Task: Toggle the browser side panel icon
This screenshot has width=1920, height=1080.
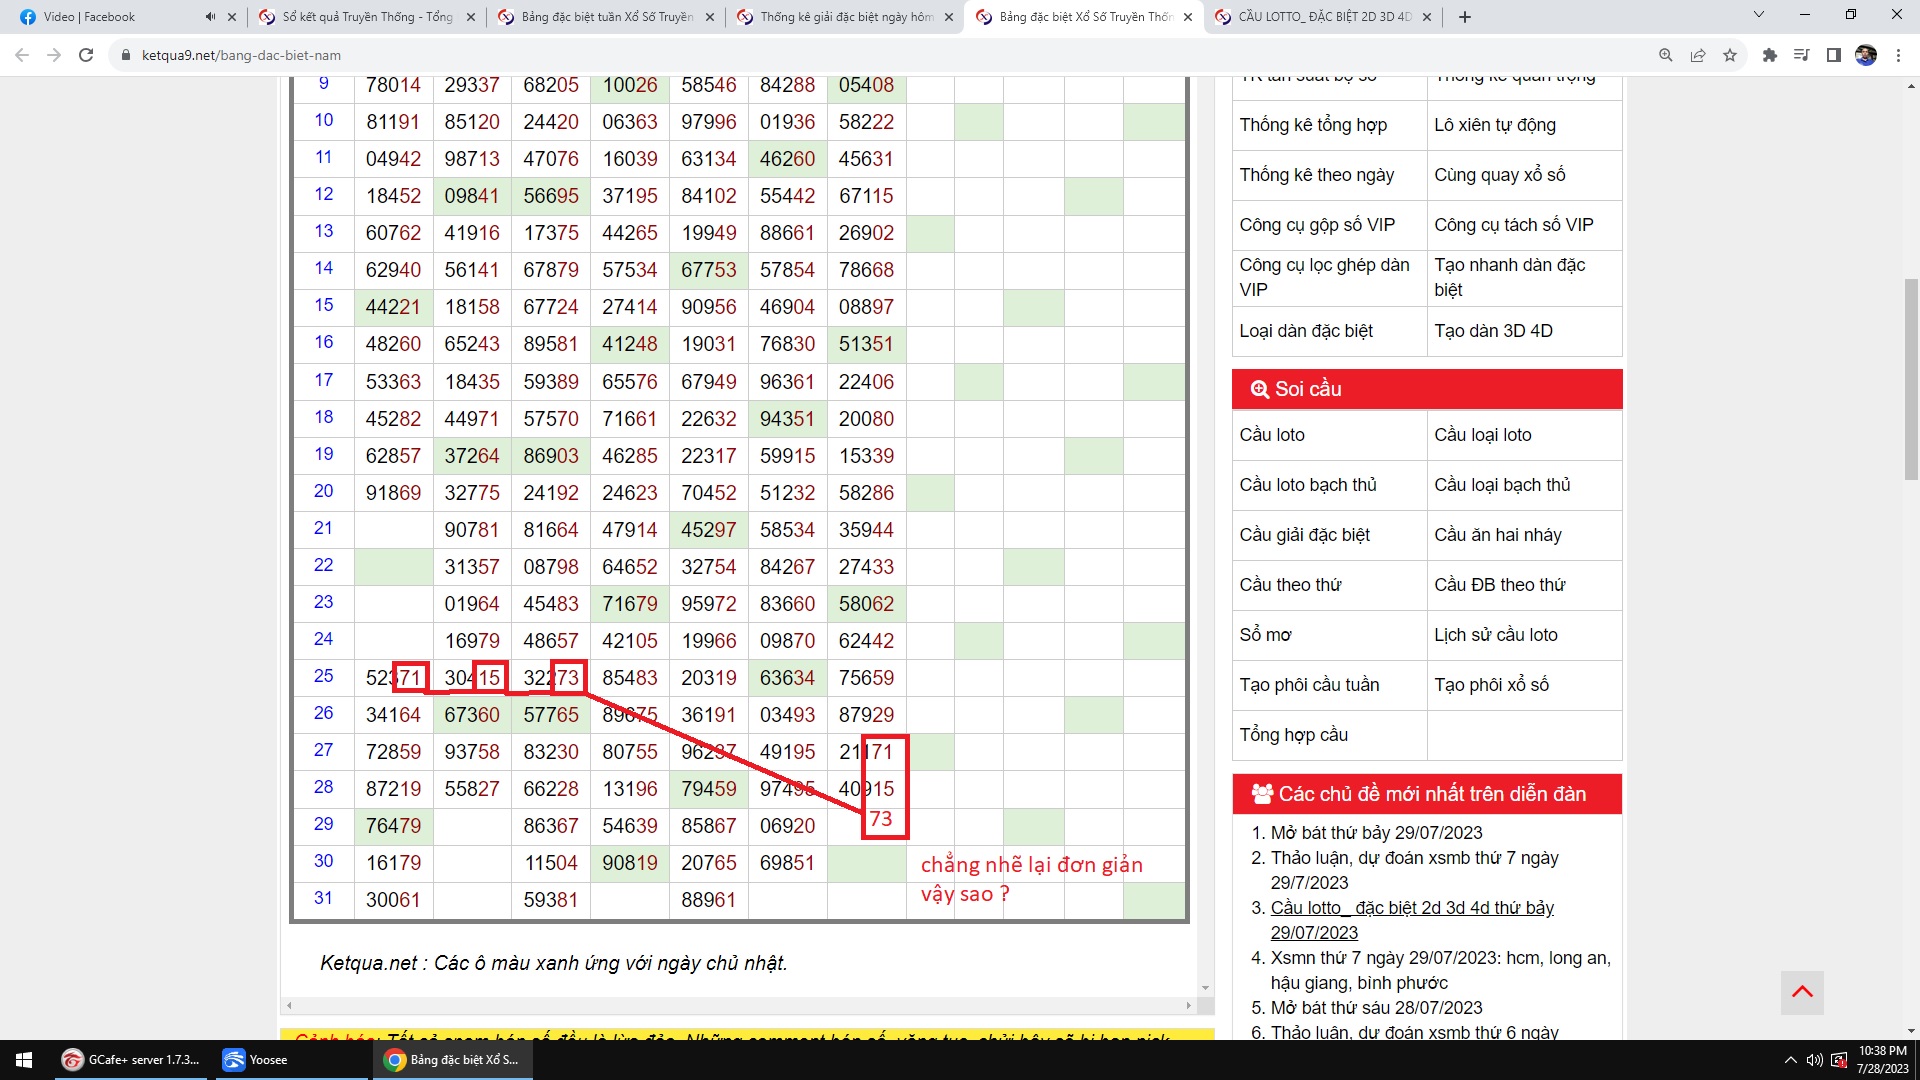Action: click(1833, 55)
